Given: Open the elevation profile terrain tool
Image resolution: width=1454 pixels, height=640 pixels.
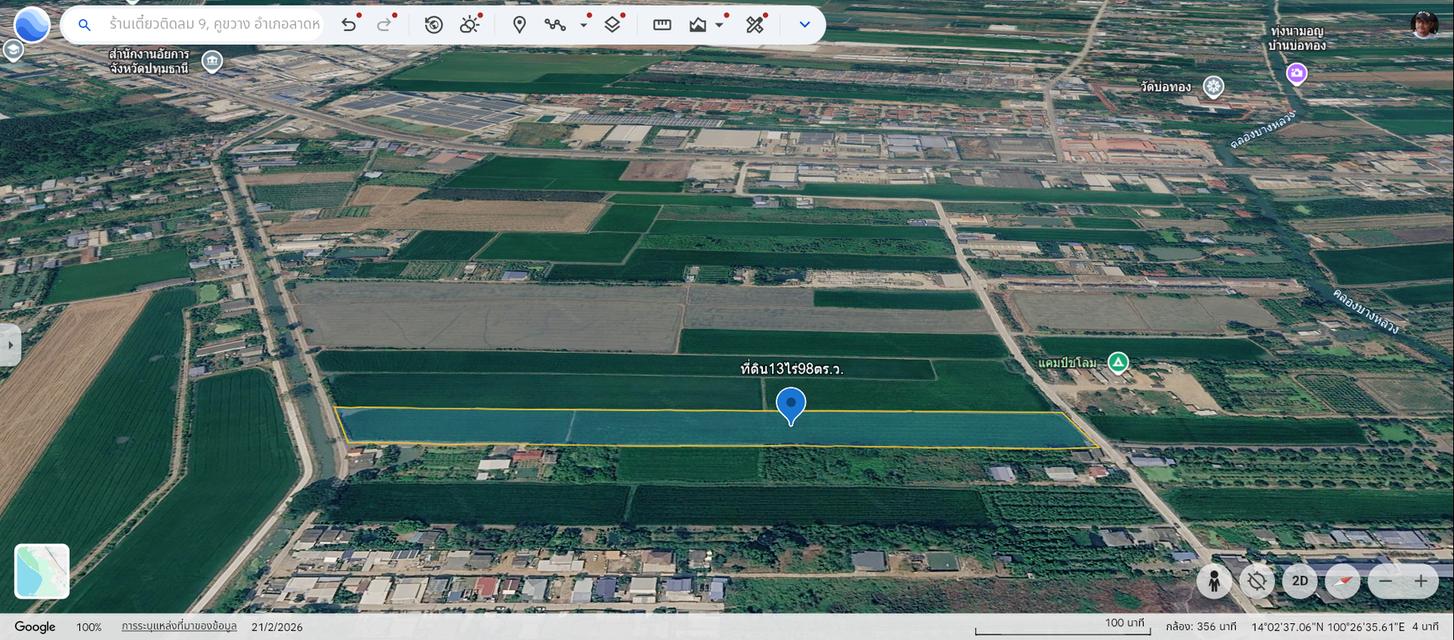Looking at the screenshot, I should click(x=698, y=25).
